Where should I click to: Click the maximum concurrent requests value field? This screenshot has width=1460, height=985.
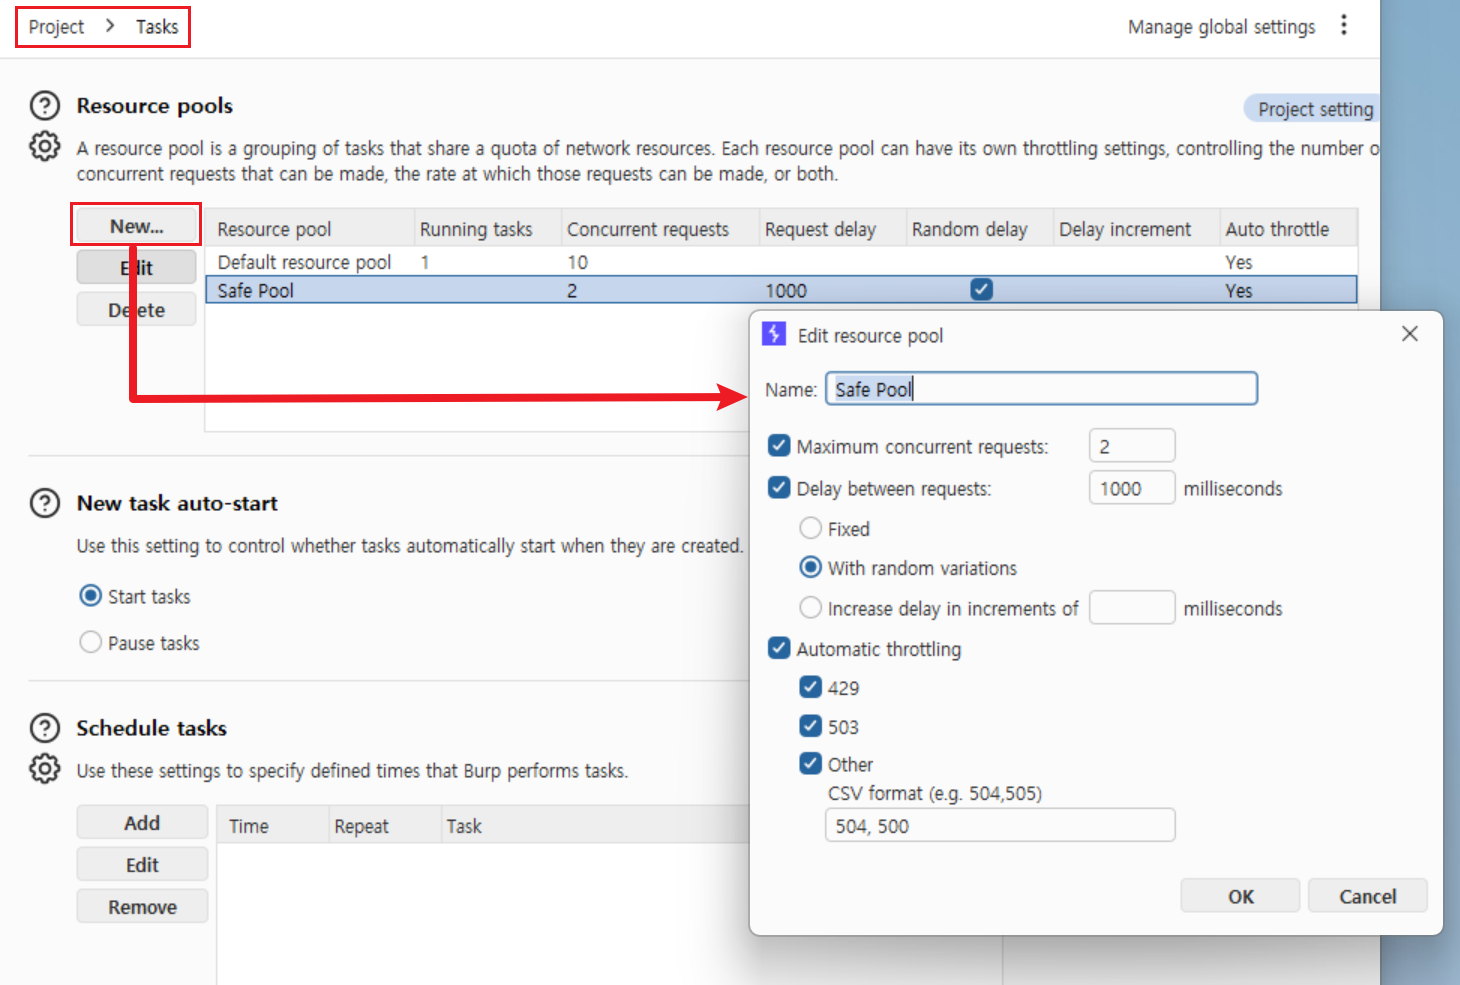pos(1132,446)
